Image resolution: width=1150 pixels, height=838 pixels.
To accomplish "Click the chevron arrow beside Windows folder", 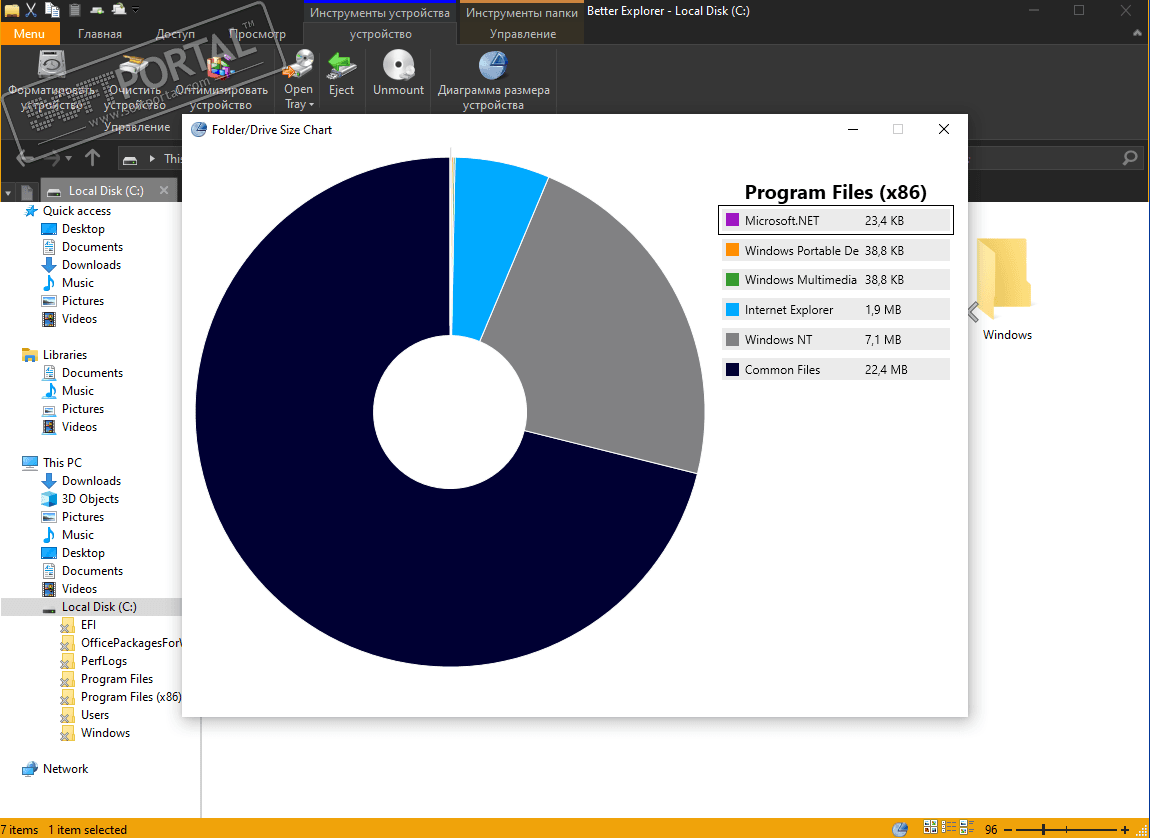I will click(x=973, y=312).
